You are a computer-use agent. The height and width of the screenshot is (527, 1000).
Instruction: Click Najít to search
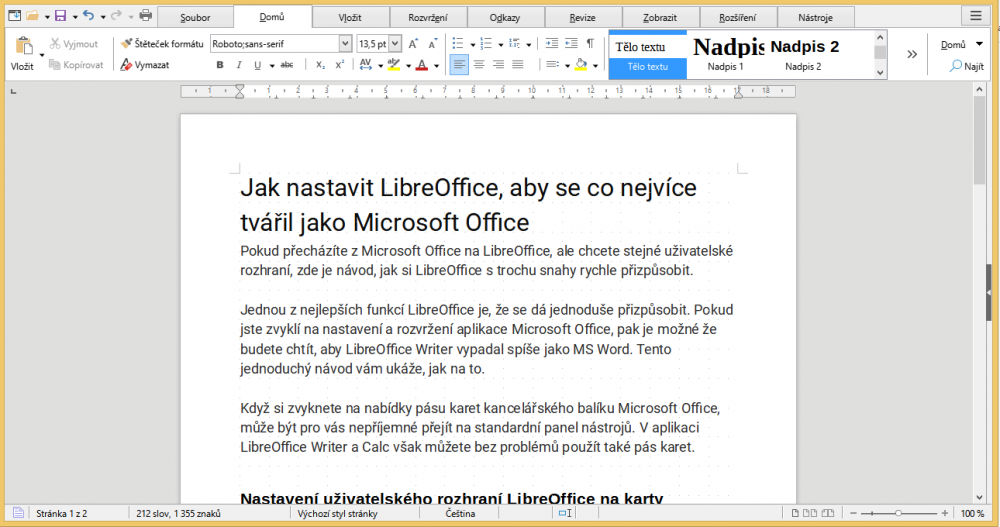[967, 66]
